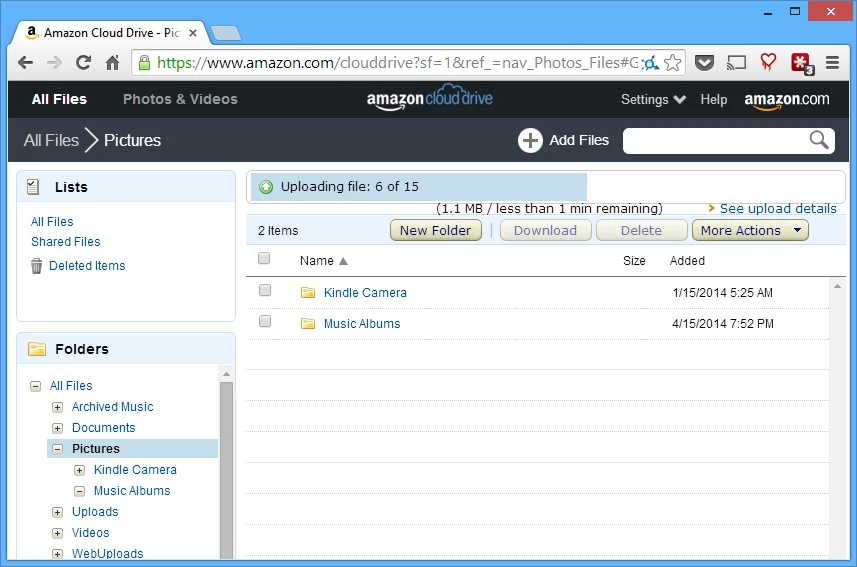The image size is (857, 567).
Task: Switch to the All Files top tab
Action: coord(59,99)
